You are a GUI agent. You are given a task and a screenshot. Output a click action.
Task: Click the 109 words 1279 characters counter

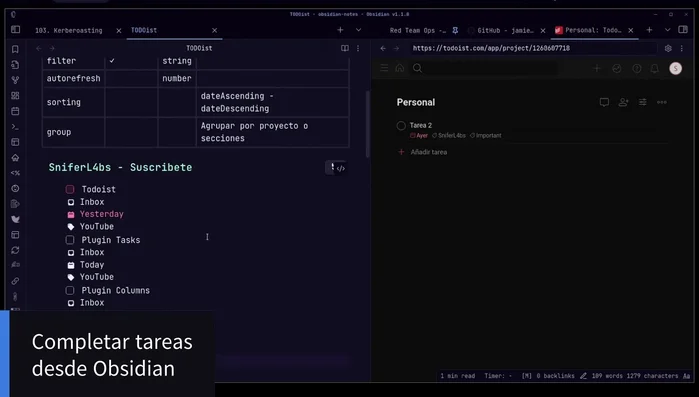635,376
